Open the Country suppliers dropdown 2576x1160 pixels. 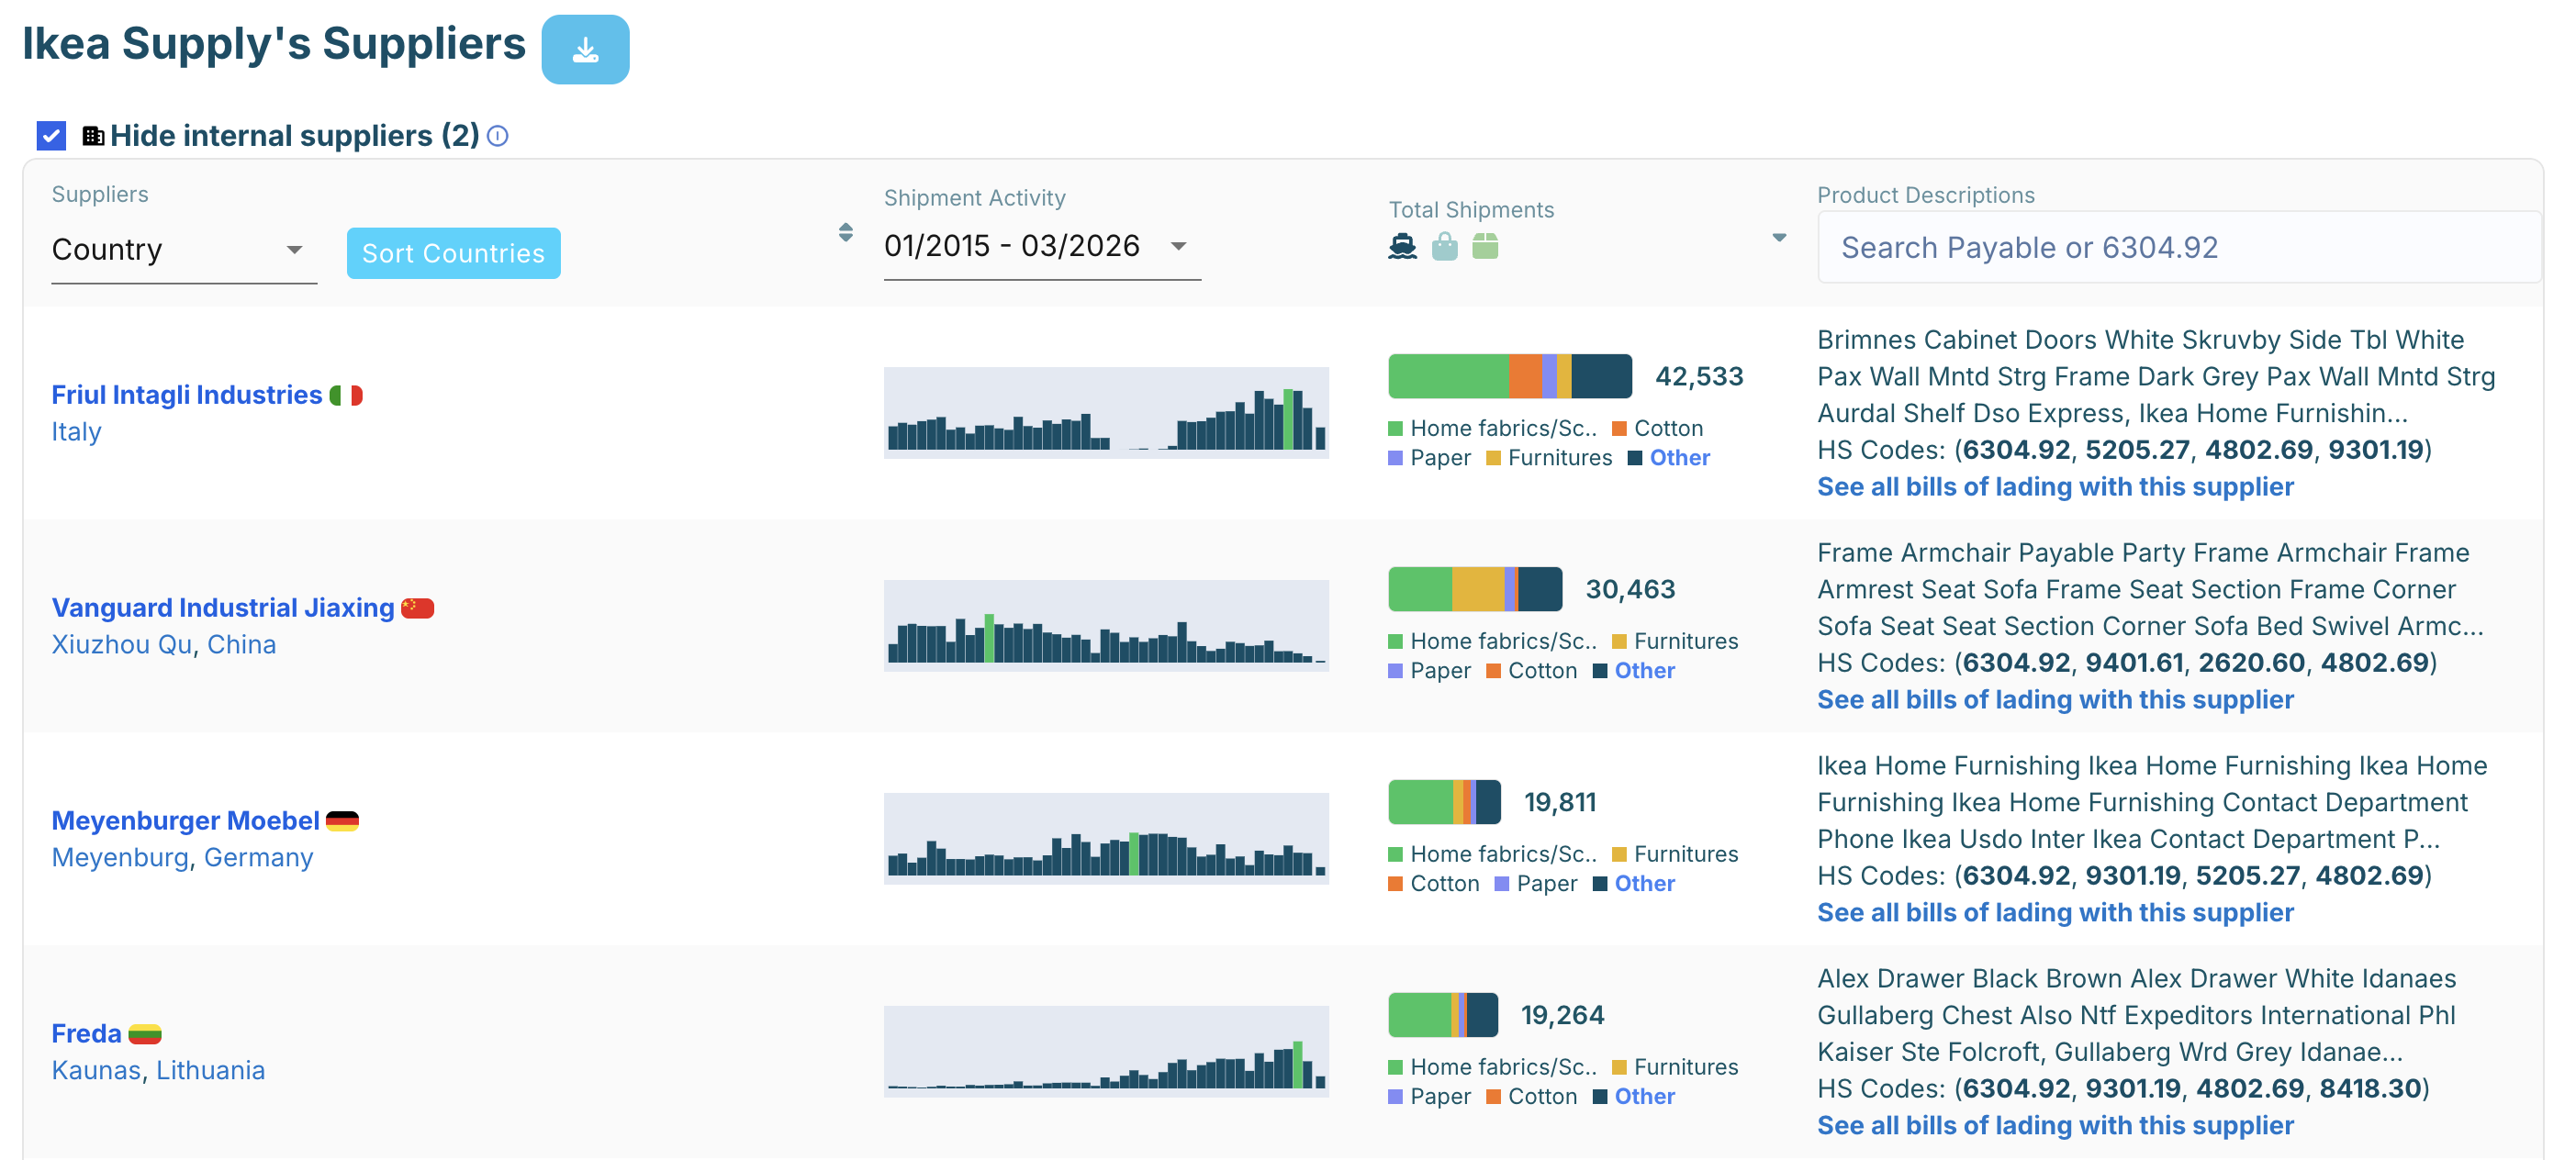[x=183, y=250]
